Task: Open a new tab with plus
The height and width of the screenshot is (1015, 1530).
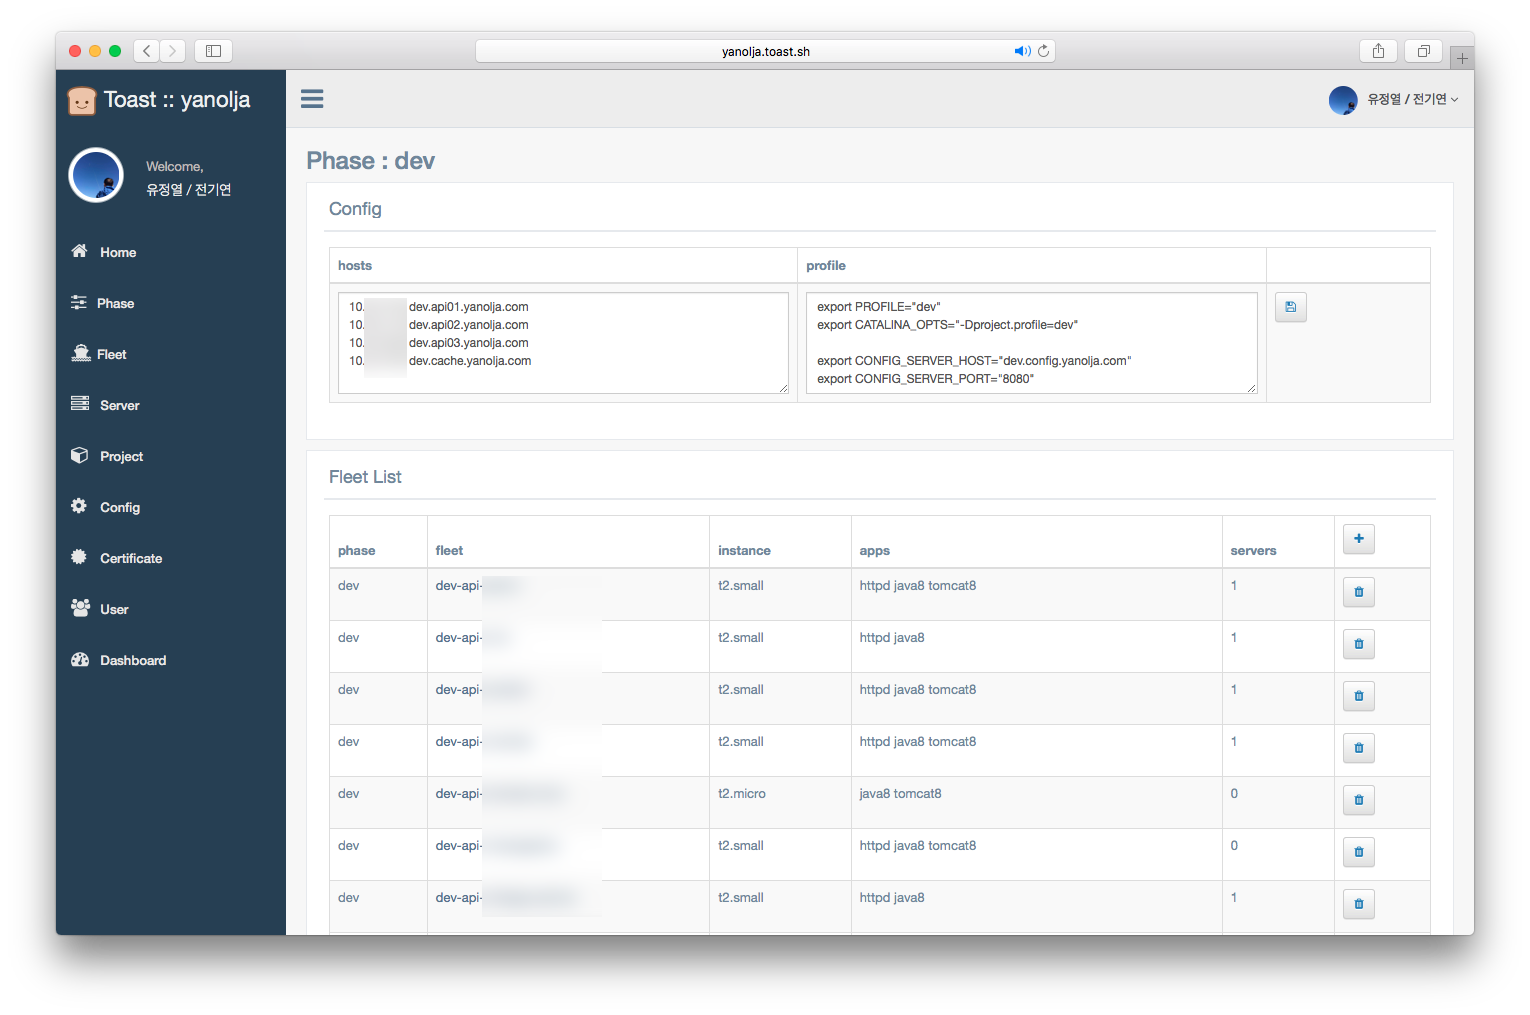Action: pyautogui.click(x=1462, y=59)
